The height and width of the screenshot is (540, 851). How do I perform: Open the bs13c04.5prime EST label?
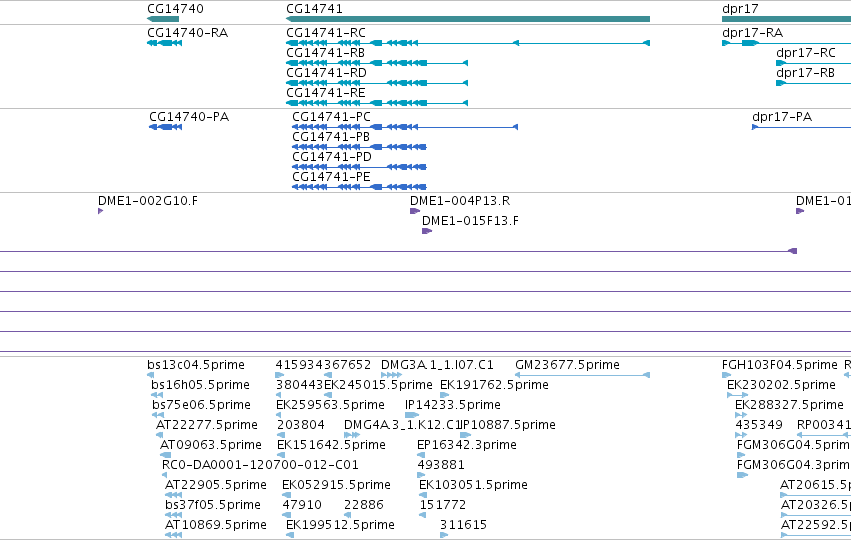tap(196, 365)
